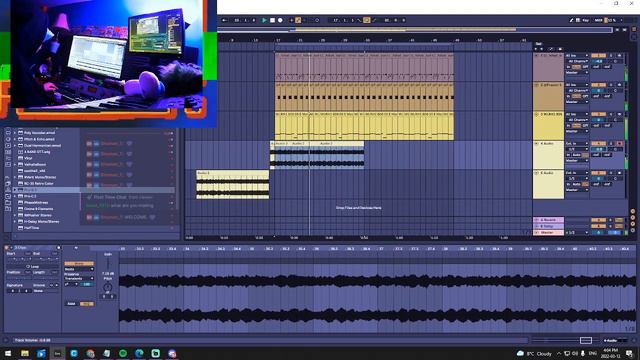This screenshot has width=640, height=360.
Task: Click the third round section toggle in the mixer corner
Action: pos(633,224)
